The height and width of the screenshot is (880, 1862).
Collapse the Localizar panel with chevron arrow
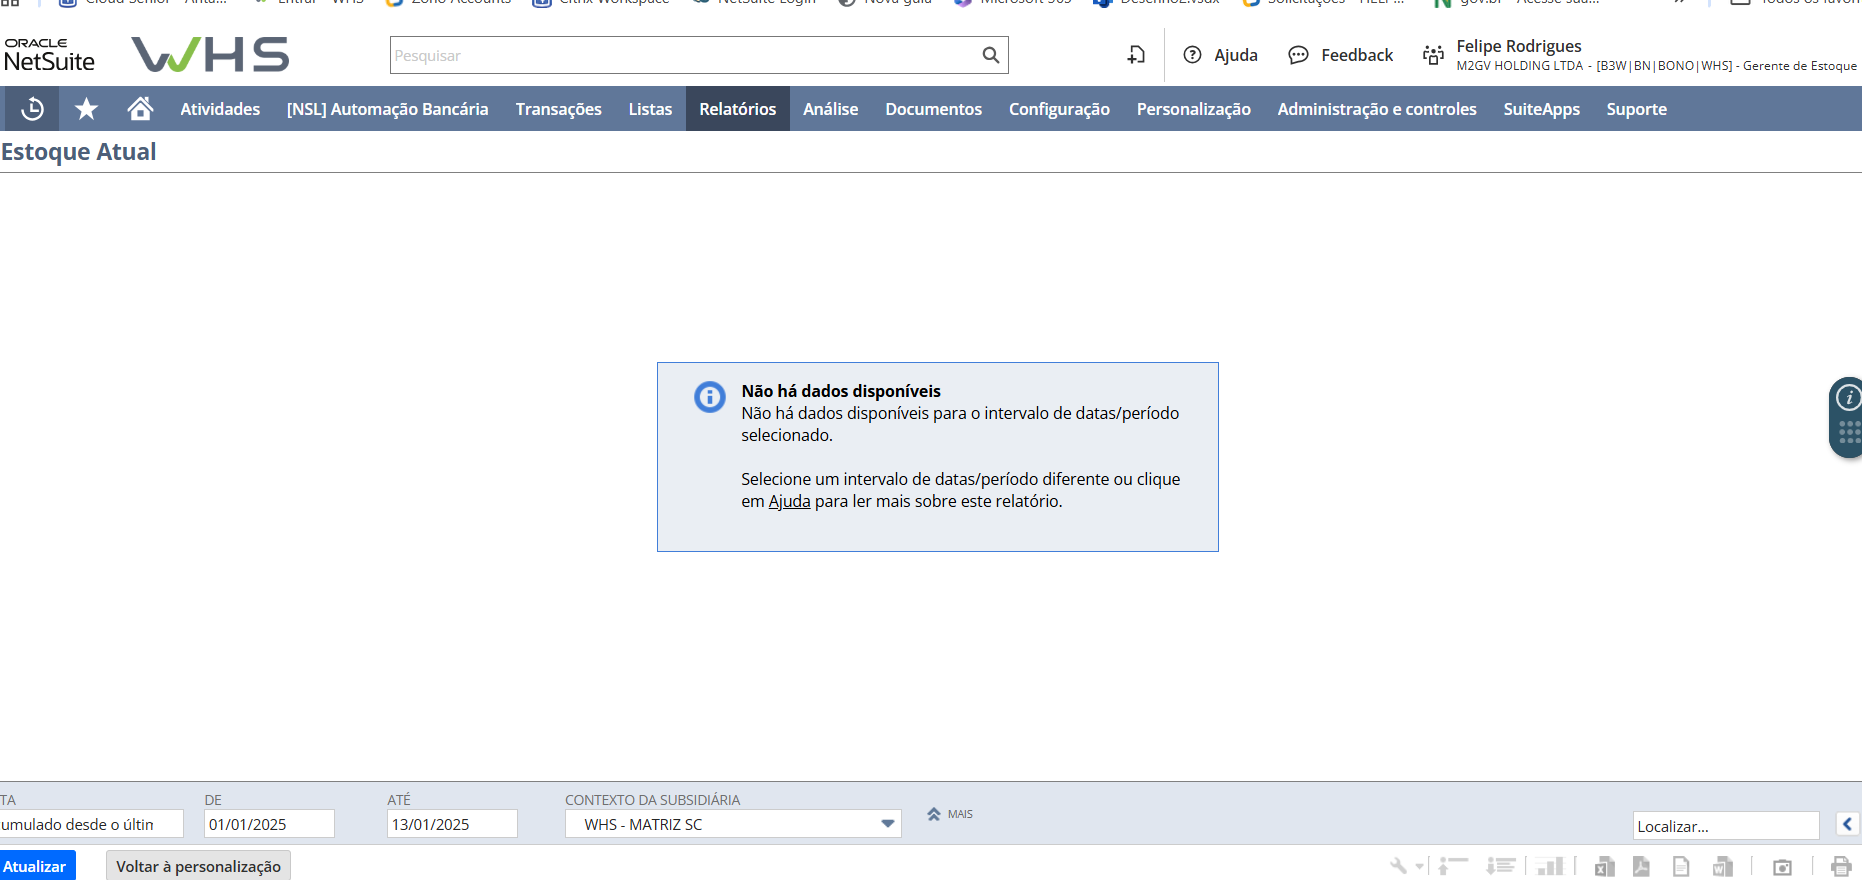(1847, 824)
